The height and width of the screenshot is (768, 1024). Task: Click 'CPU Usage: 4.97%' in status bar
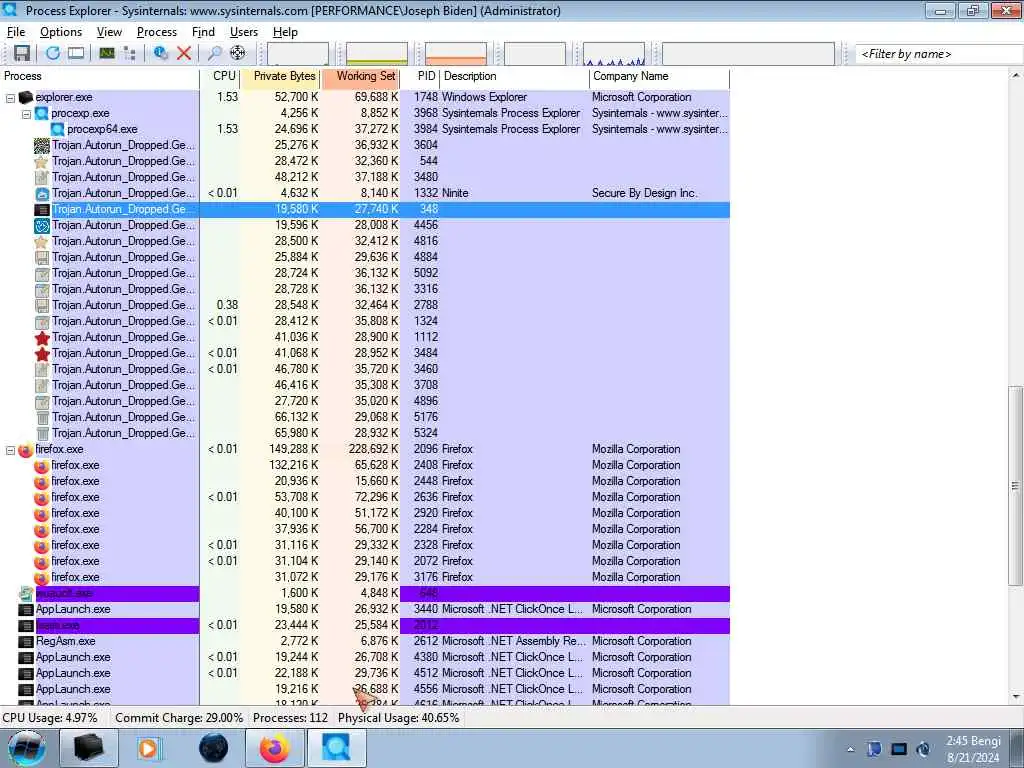pyautogui.click(x=50, y=718)
